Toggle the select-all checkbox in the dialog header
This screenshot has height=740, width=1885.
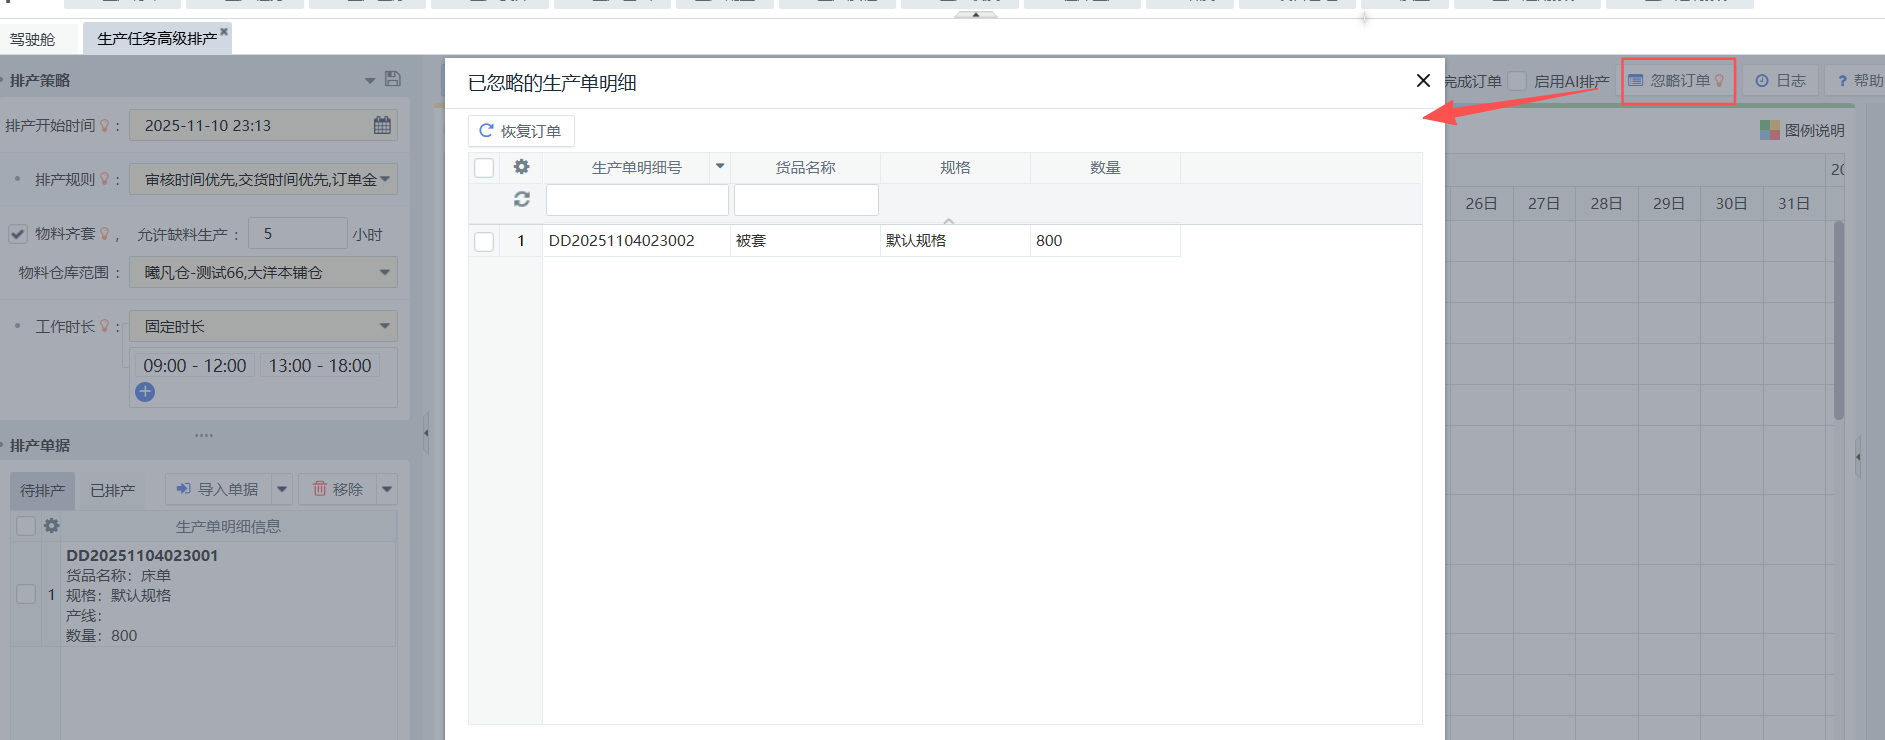tap(484, 167)
